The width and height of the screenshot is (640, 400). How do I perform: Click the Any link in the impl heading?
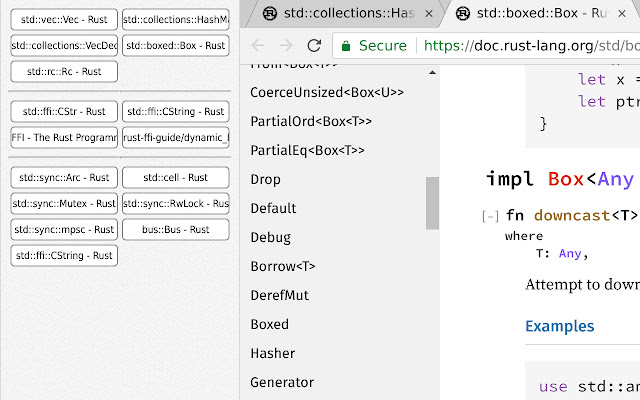click(616, 179)
